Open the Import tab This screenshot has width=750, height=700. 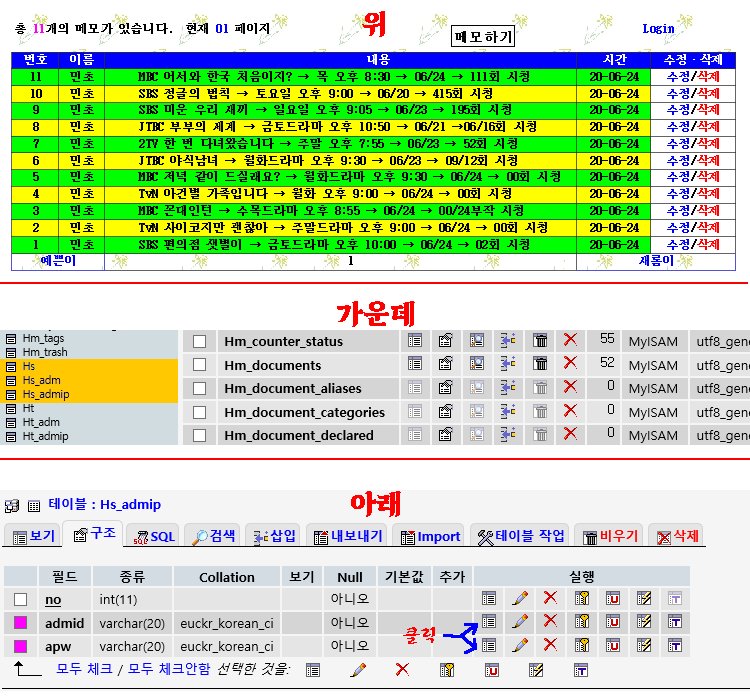point(430,536)
